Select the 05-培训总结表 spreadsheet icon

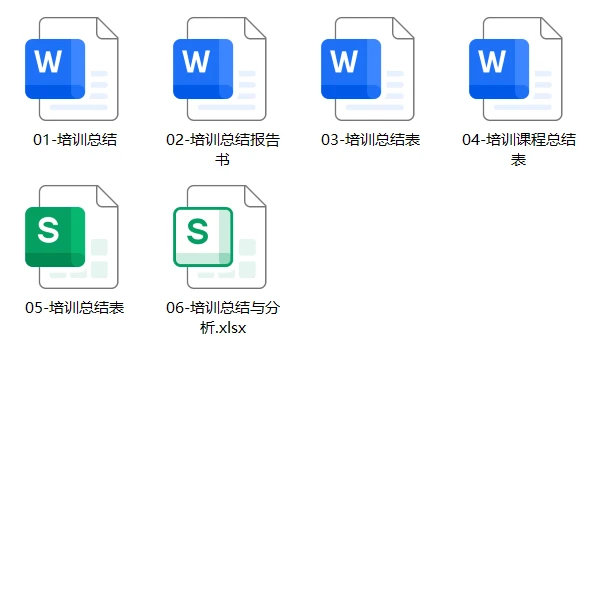tap(72, 237)
